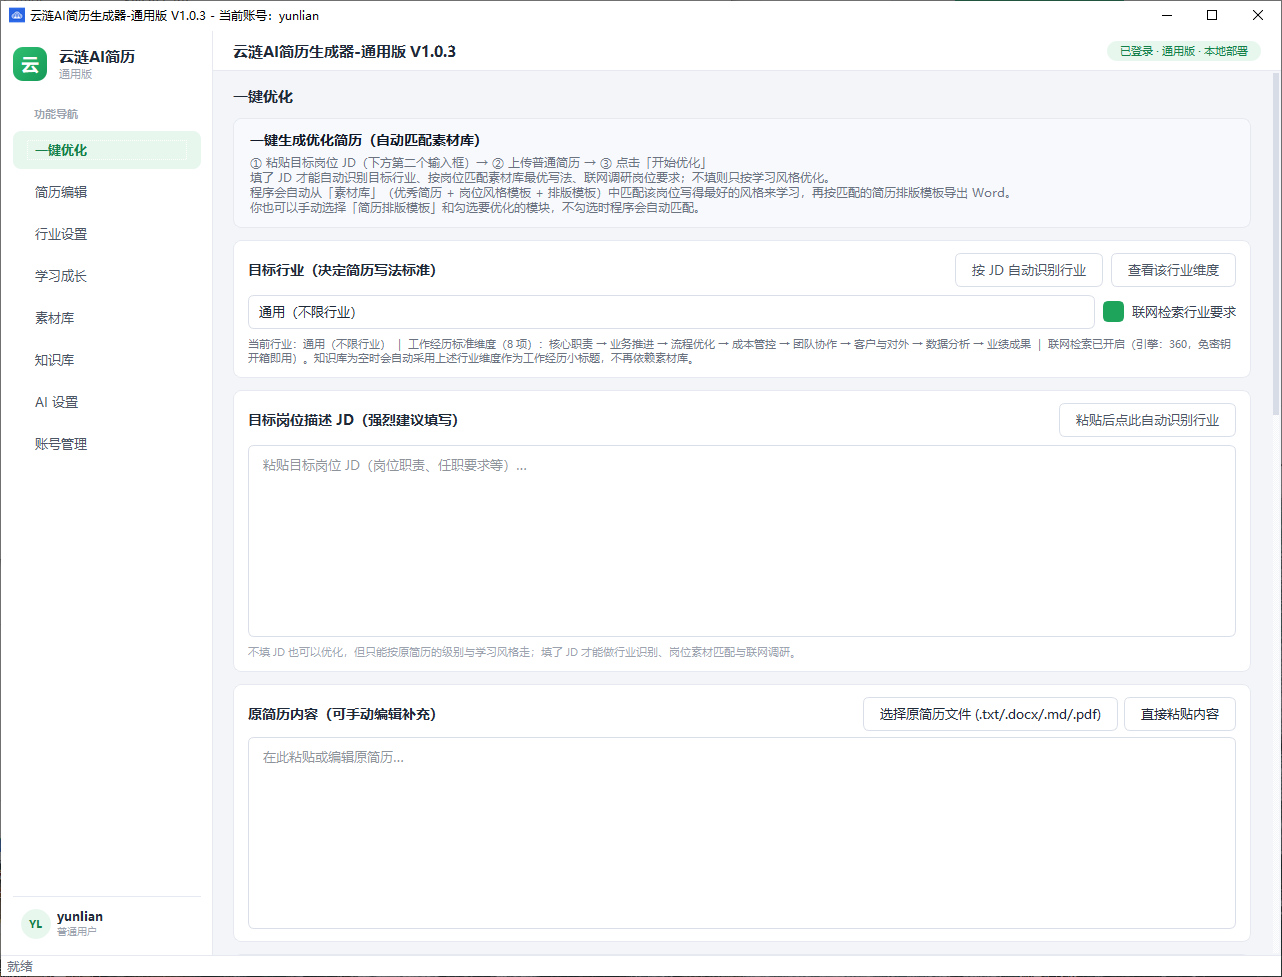
Task: Click the YL user avatar icon
Action: pos(35,924)
